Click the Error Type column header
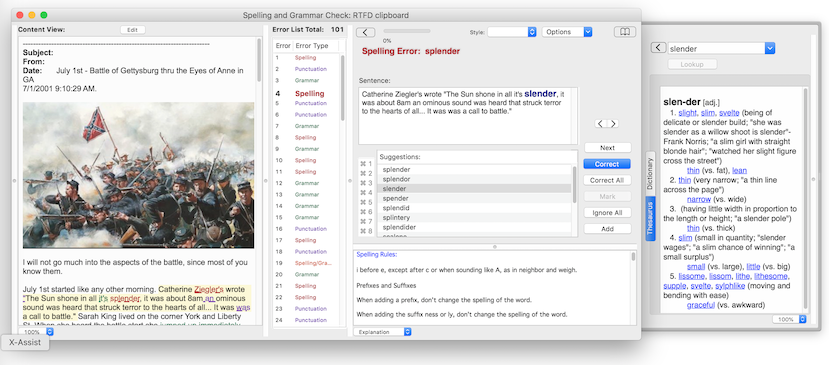The width and height of the screenshot is (829, 365). (x=312, y=45)
